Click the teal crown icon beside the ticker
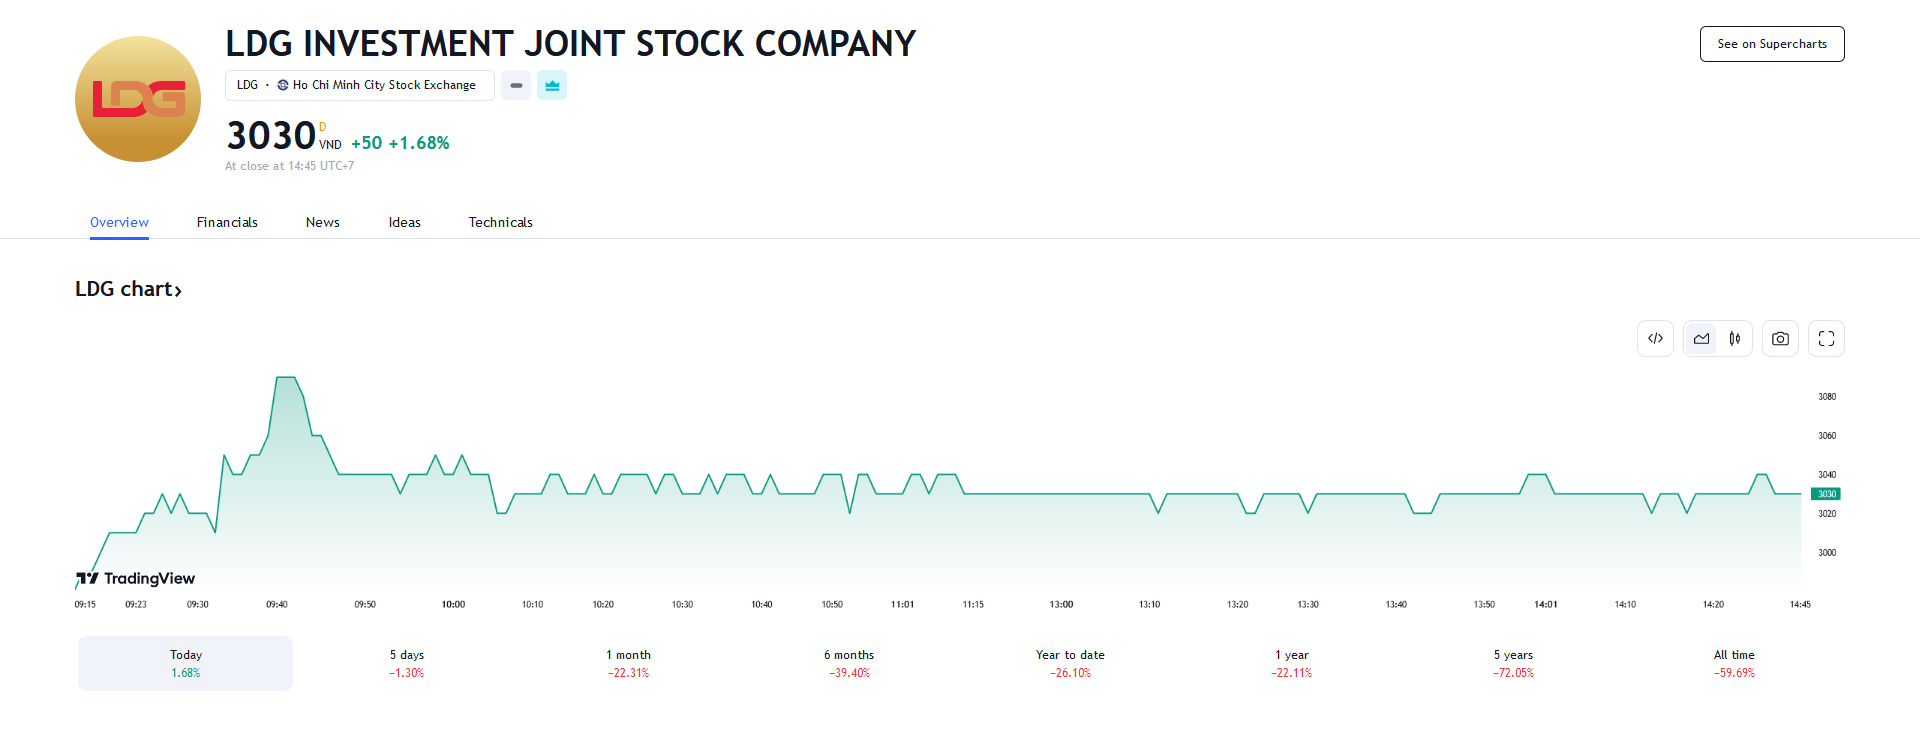 pyautogui.click(x=552, y=85)
